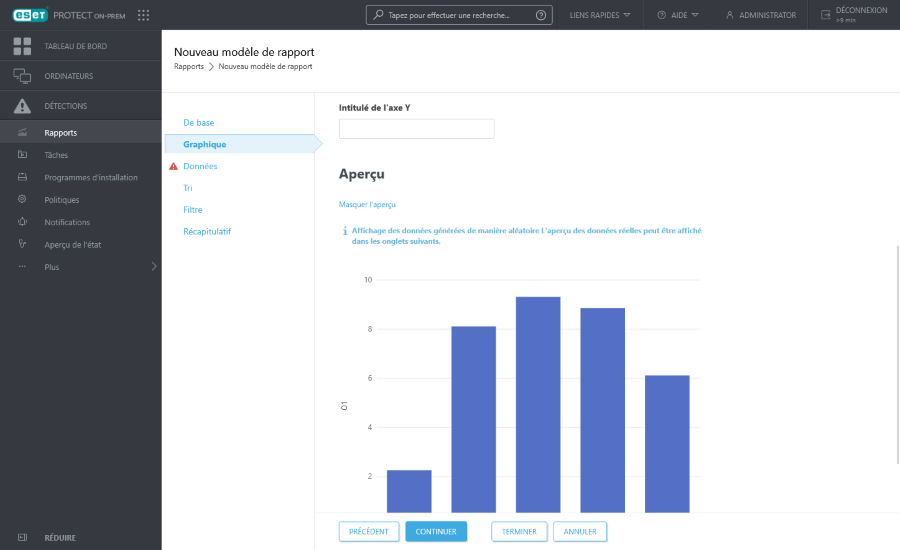Viewport: 900px width, 550px height.
Task: Expand the Plus submenu arrow
Action: (154, 266)
